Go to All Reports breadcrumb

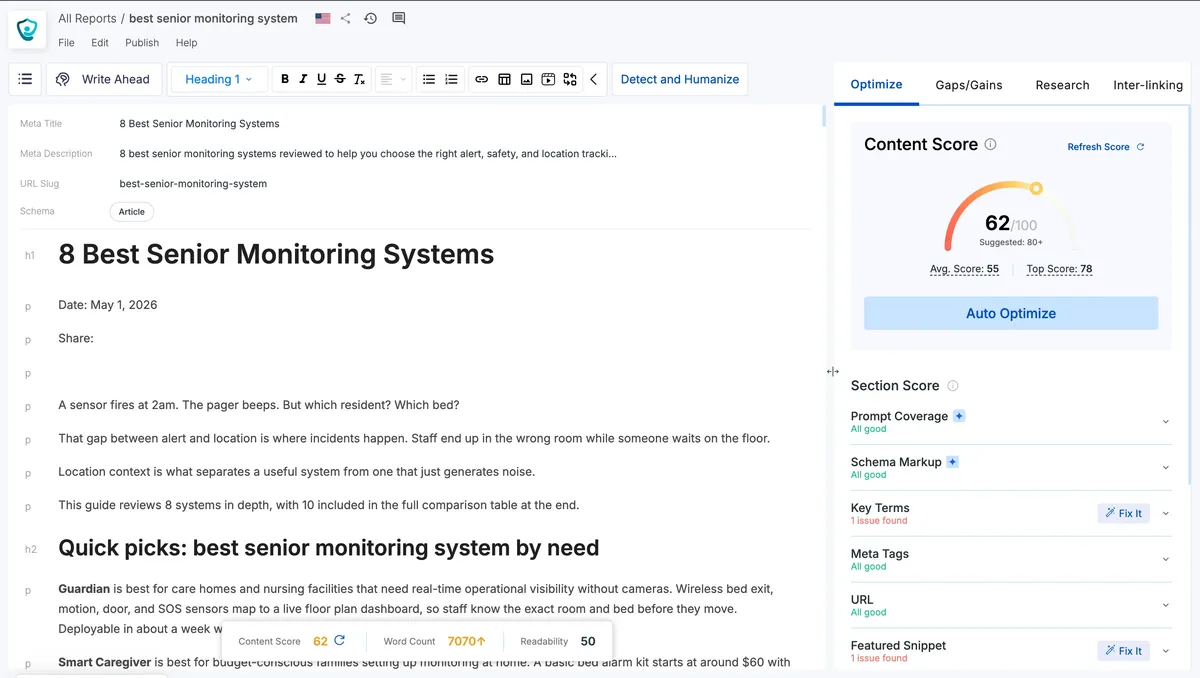click(87, 18)
